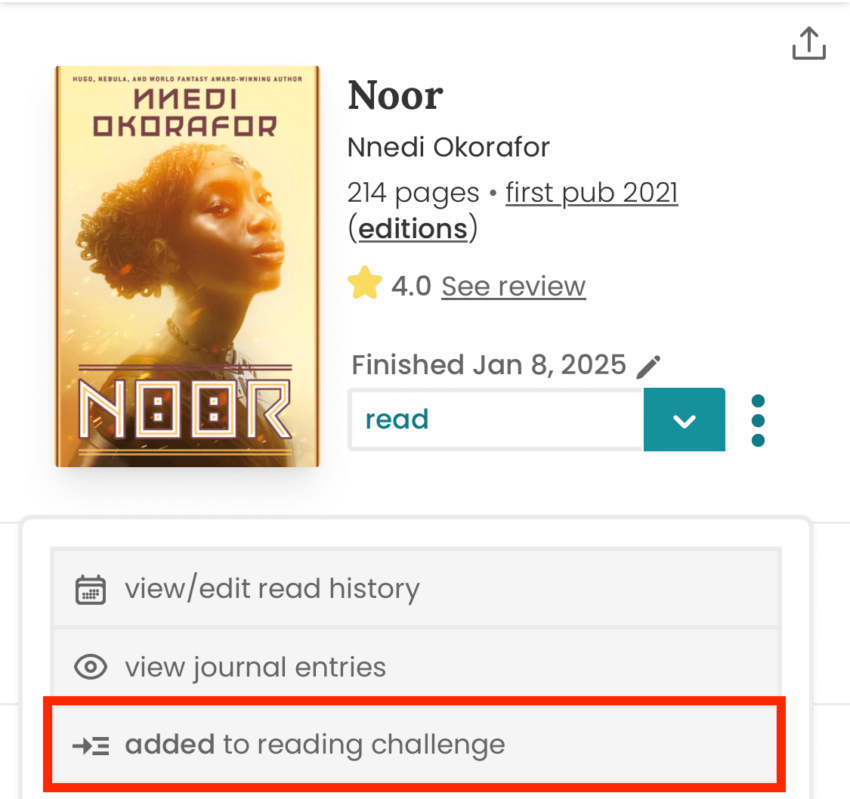Select the view/edit read history menu entry
850x799 pixels.
click(x=270, y=589)
